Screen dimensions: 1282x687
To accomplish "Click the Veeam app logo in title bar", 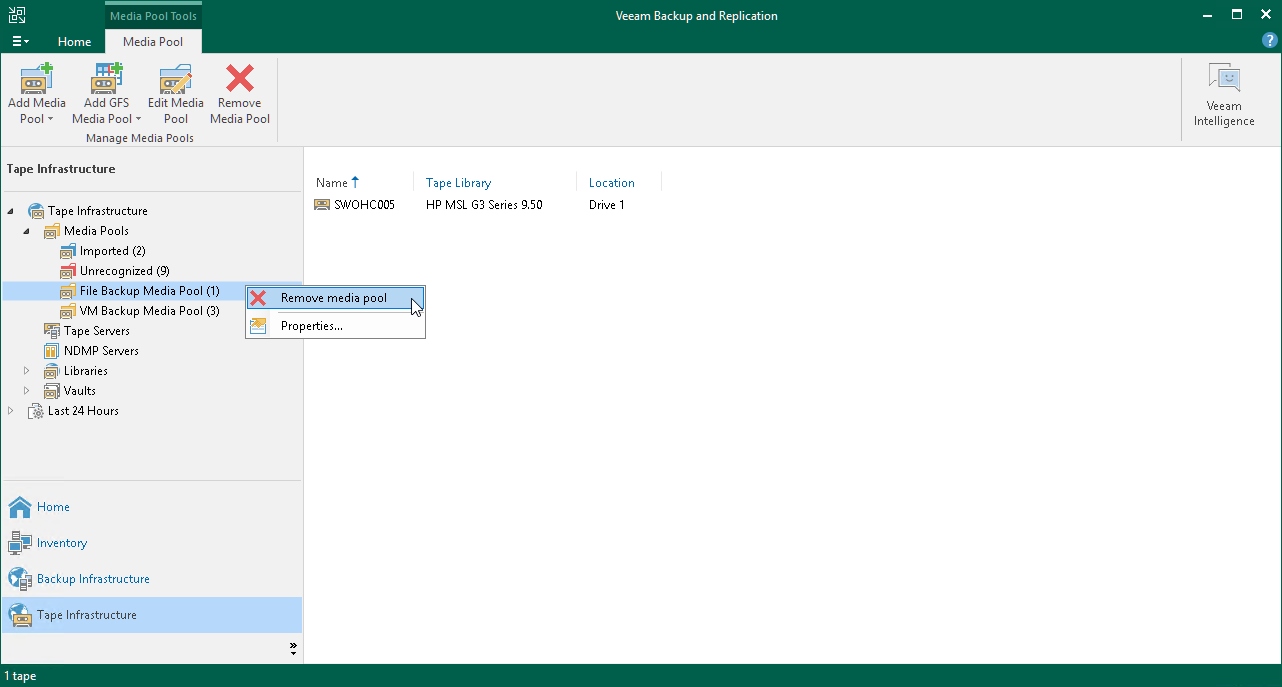I will [x=15, y=15].
